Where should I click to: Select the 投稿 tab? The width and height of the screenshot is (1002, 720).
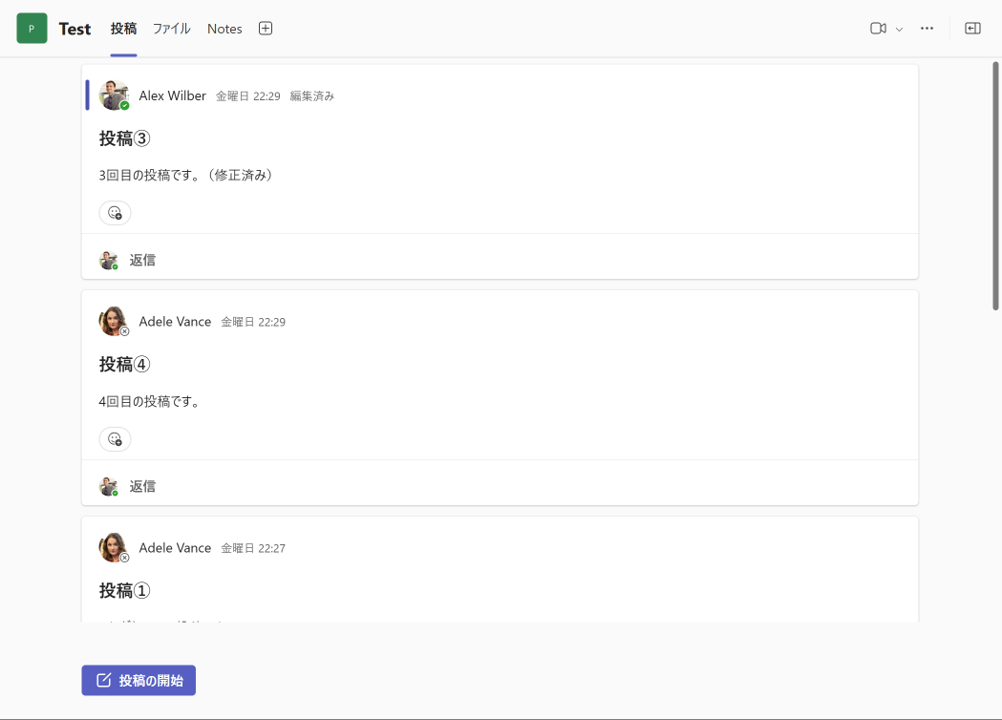click(123, 28)
